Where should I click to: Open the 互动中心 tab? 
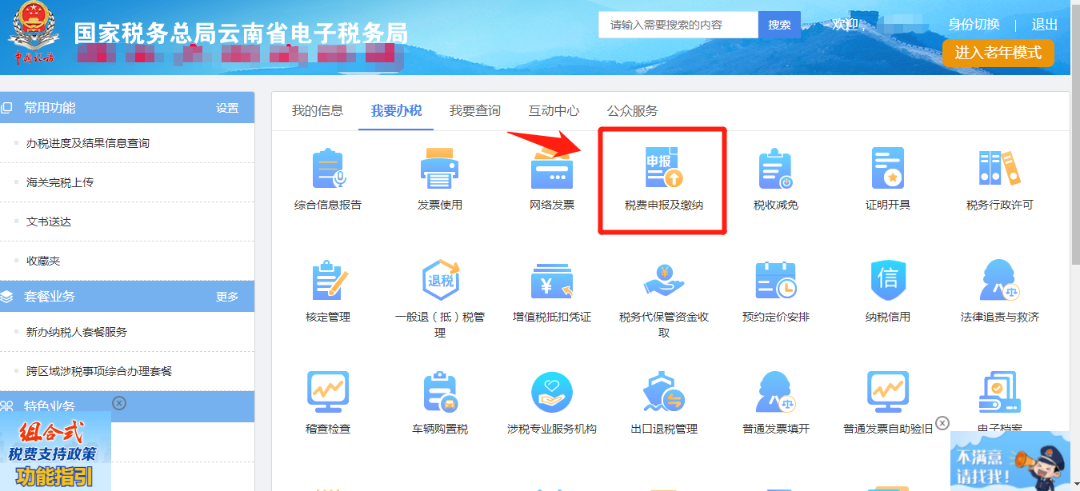click(554, 111)
